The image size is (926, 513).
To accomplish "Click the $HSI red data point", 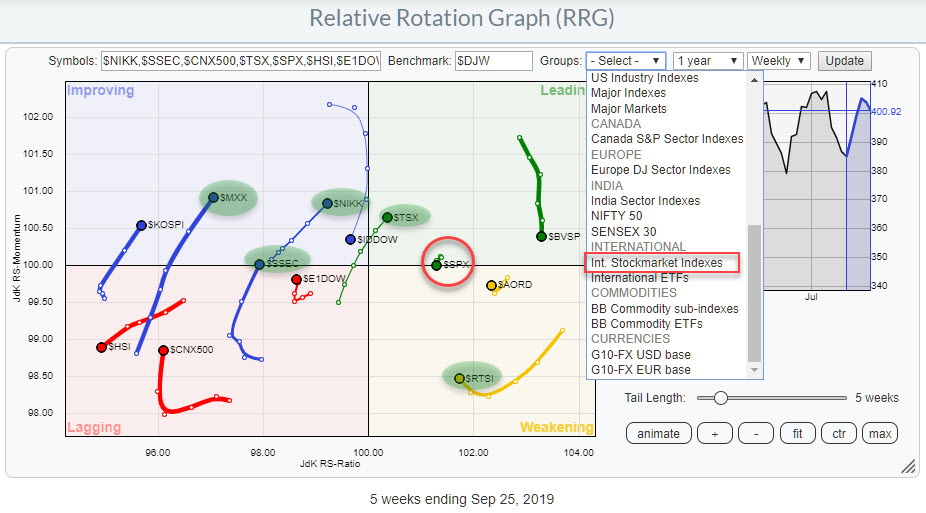I will (x=101, y=347).
